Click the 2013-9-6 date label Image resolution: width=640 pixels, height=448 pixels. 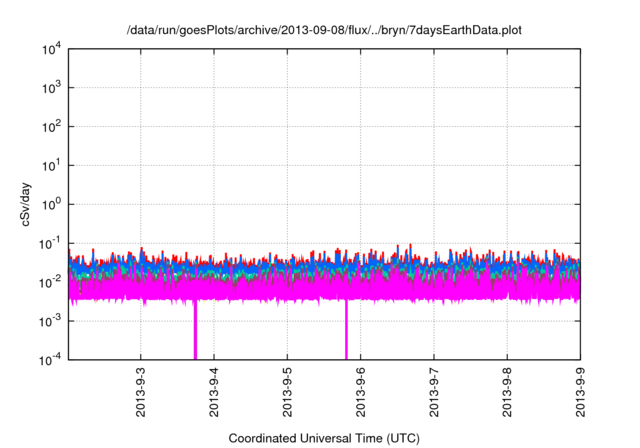coord(360,392)
